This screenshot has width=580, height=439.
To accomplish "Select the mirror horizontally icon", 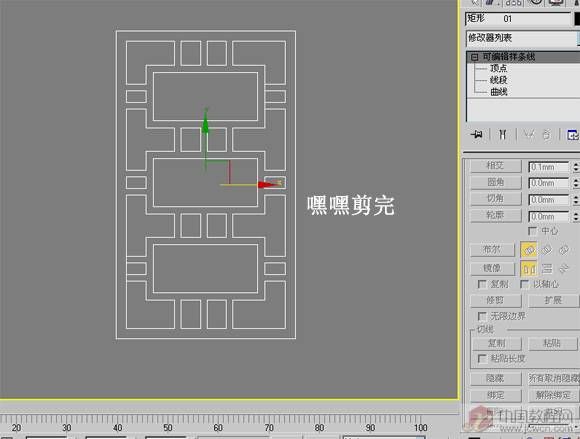I will point(529,269).
